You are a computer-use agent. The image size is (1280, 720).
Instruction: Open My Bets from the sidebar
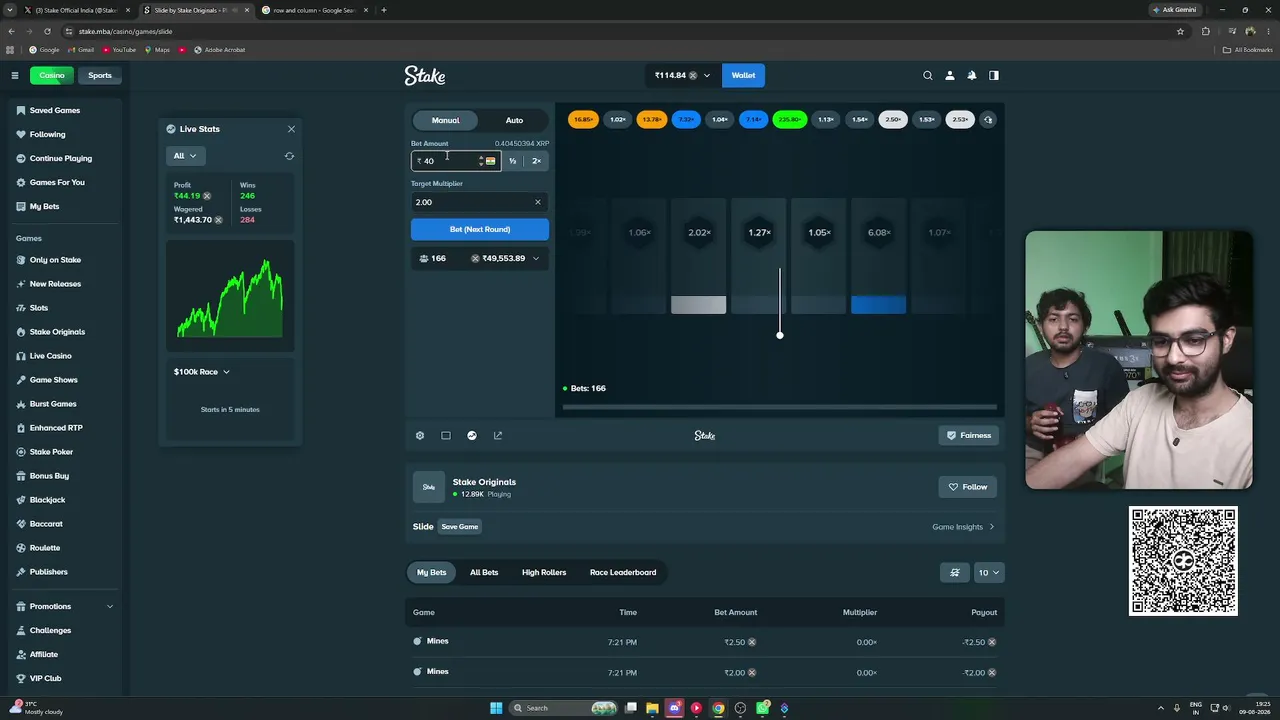(44, 206)
